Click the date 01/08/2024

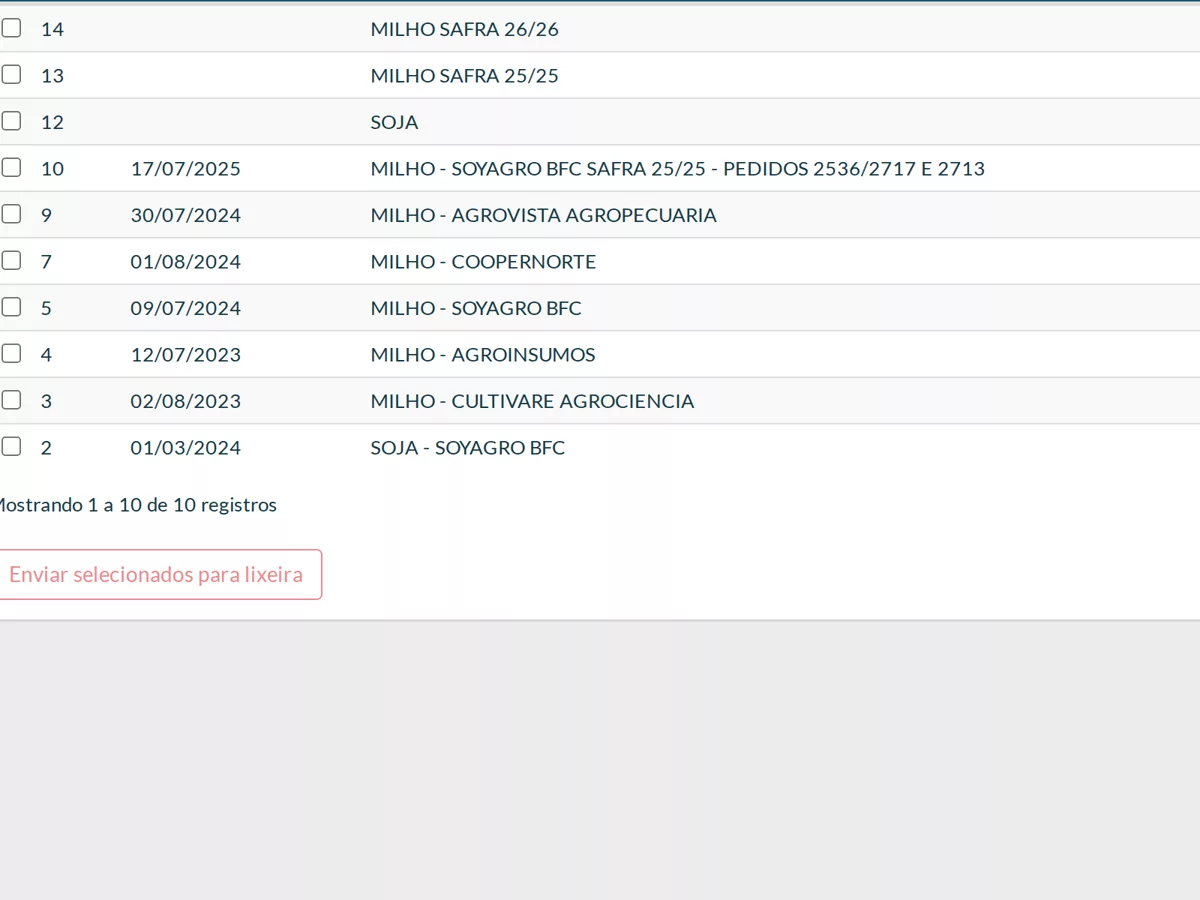pos(186,261)
